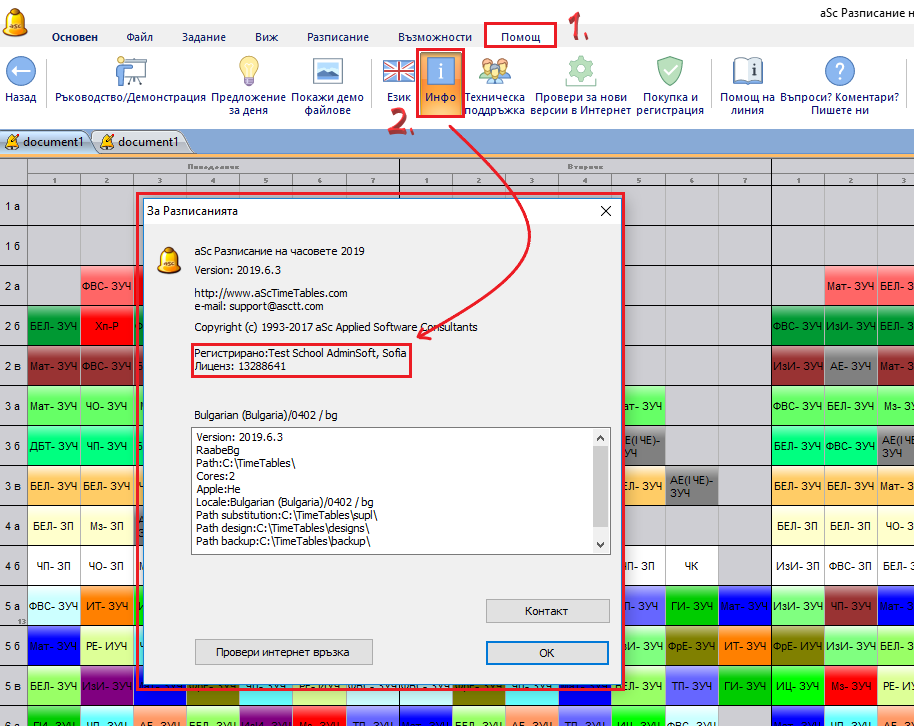Open the Помощ ribbon tab
This screenshot has width=914, height=726.
tap(520, 37)
